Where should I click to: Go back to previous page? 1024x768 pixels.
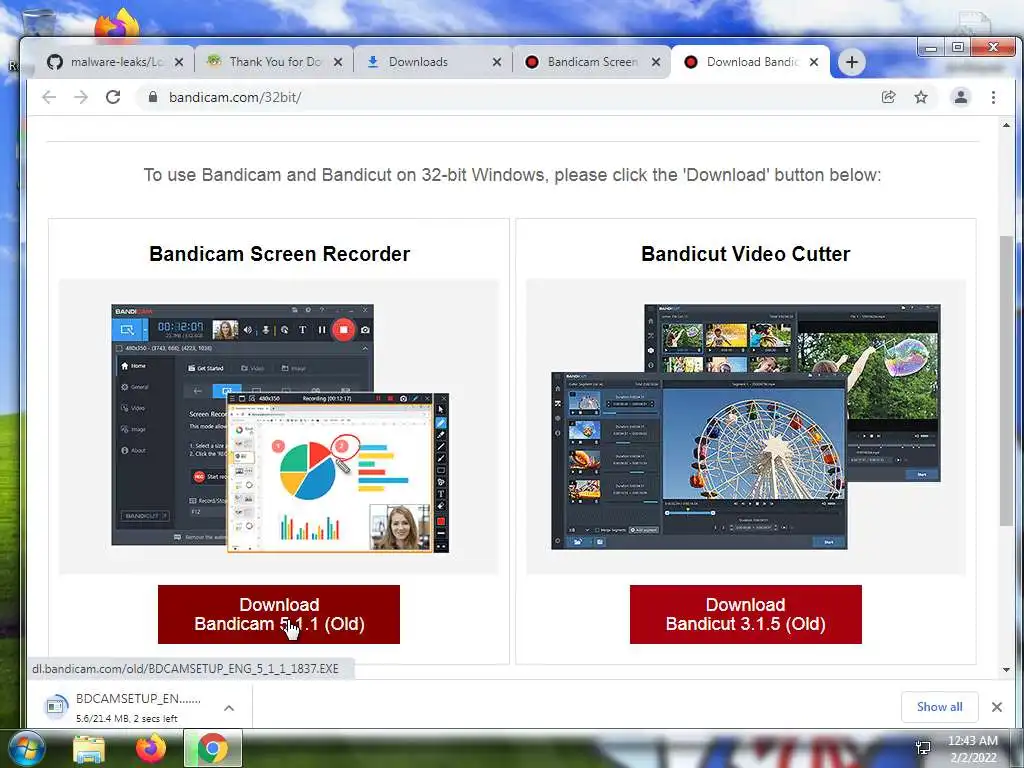(x=49, y=97)
